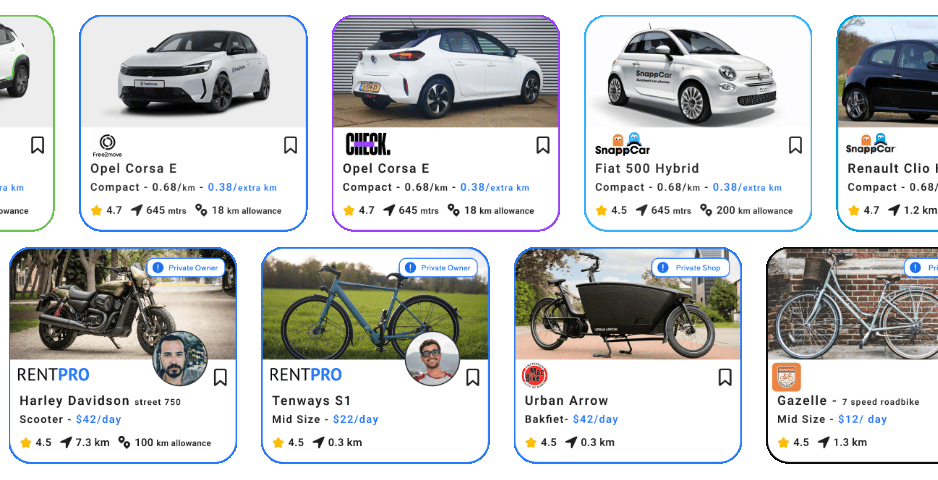
Task: Click the Mac Bike shop logo
Action: [x=534, y=376]
